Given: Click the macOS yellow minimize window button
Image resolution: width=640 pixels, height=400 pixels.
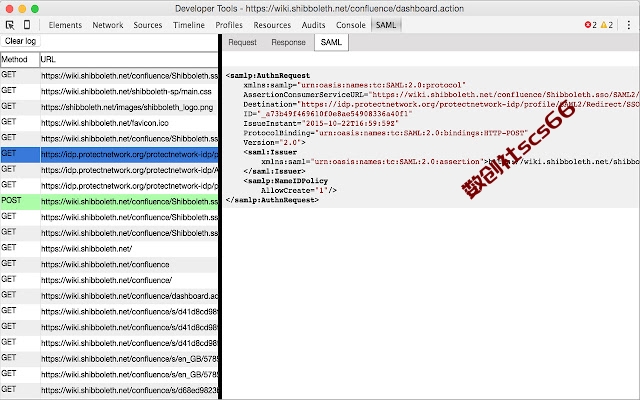Looking at the screenshot, I should click(22, 9).
